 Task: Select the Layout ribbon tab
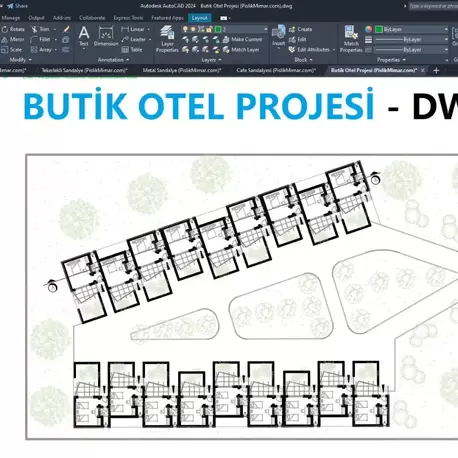[x=199, y=18]
